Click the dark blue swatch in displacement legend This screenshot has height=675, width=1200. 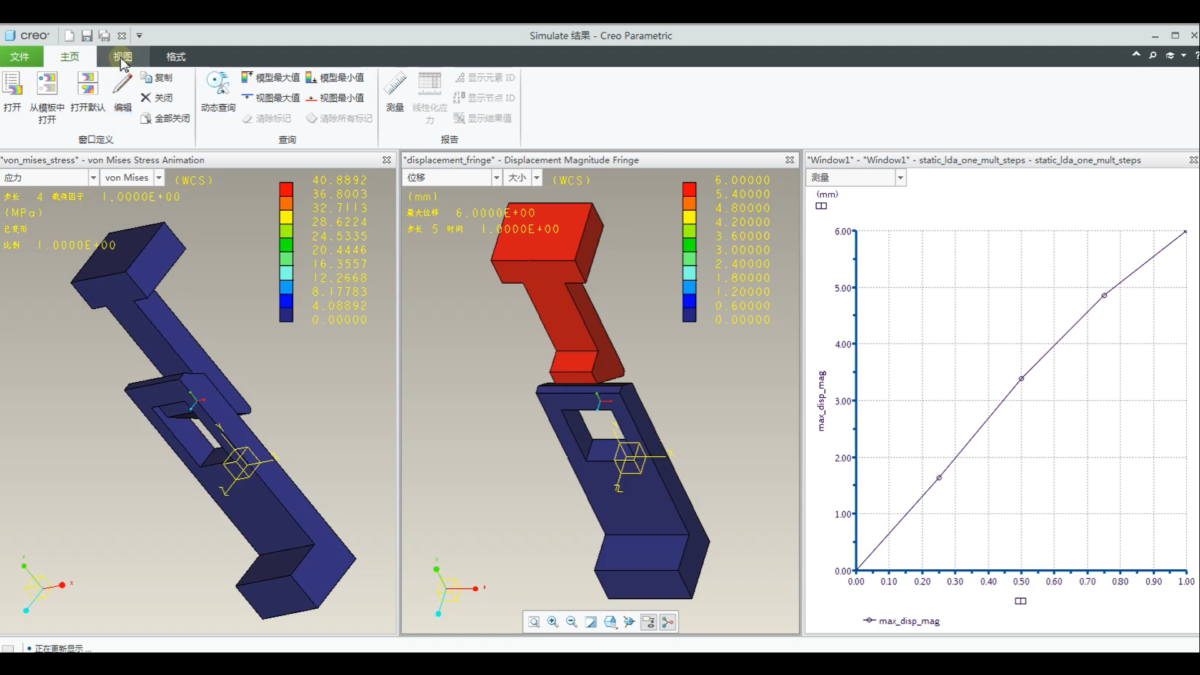click(x=689, y=315)
